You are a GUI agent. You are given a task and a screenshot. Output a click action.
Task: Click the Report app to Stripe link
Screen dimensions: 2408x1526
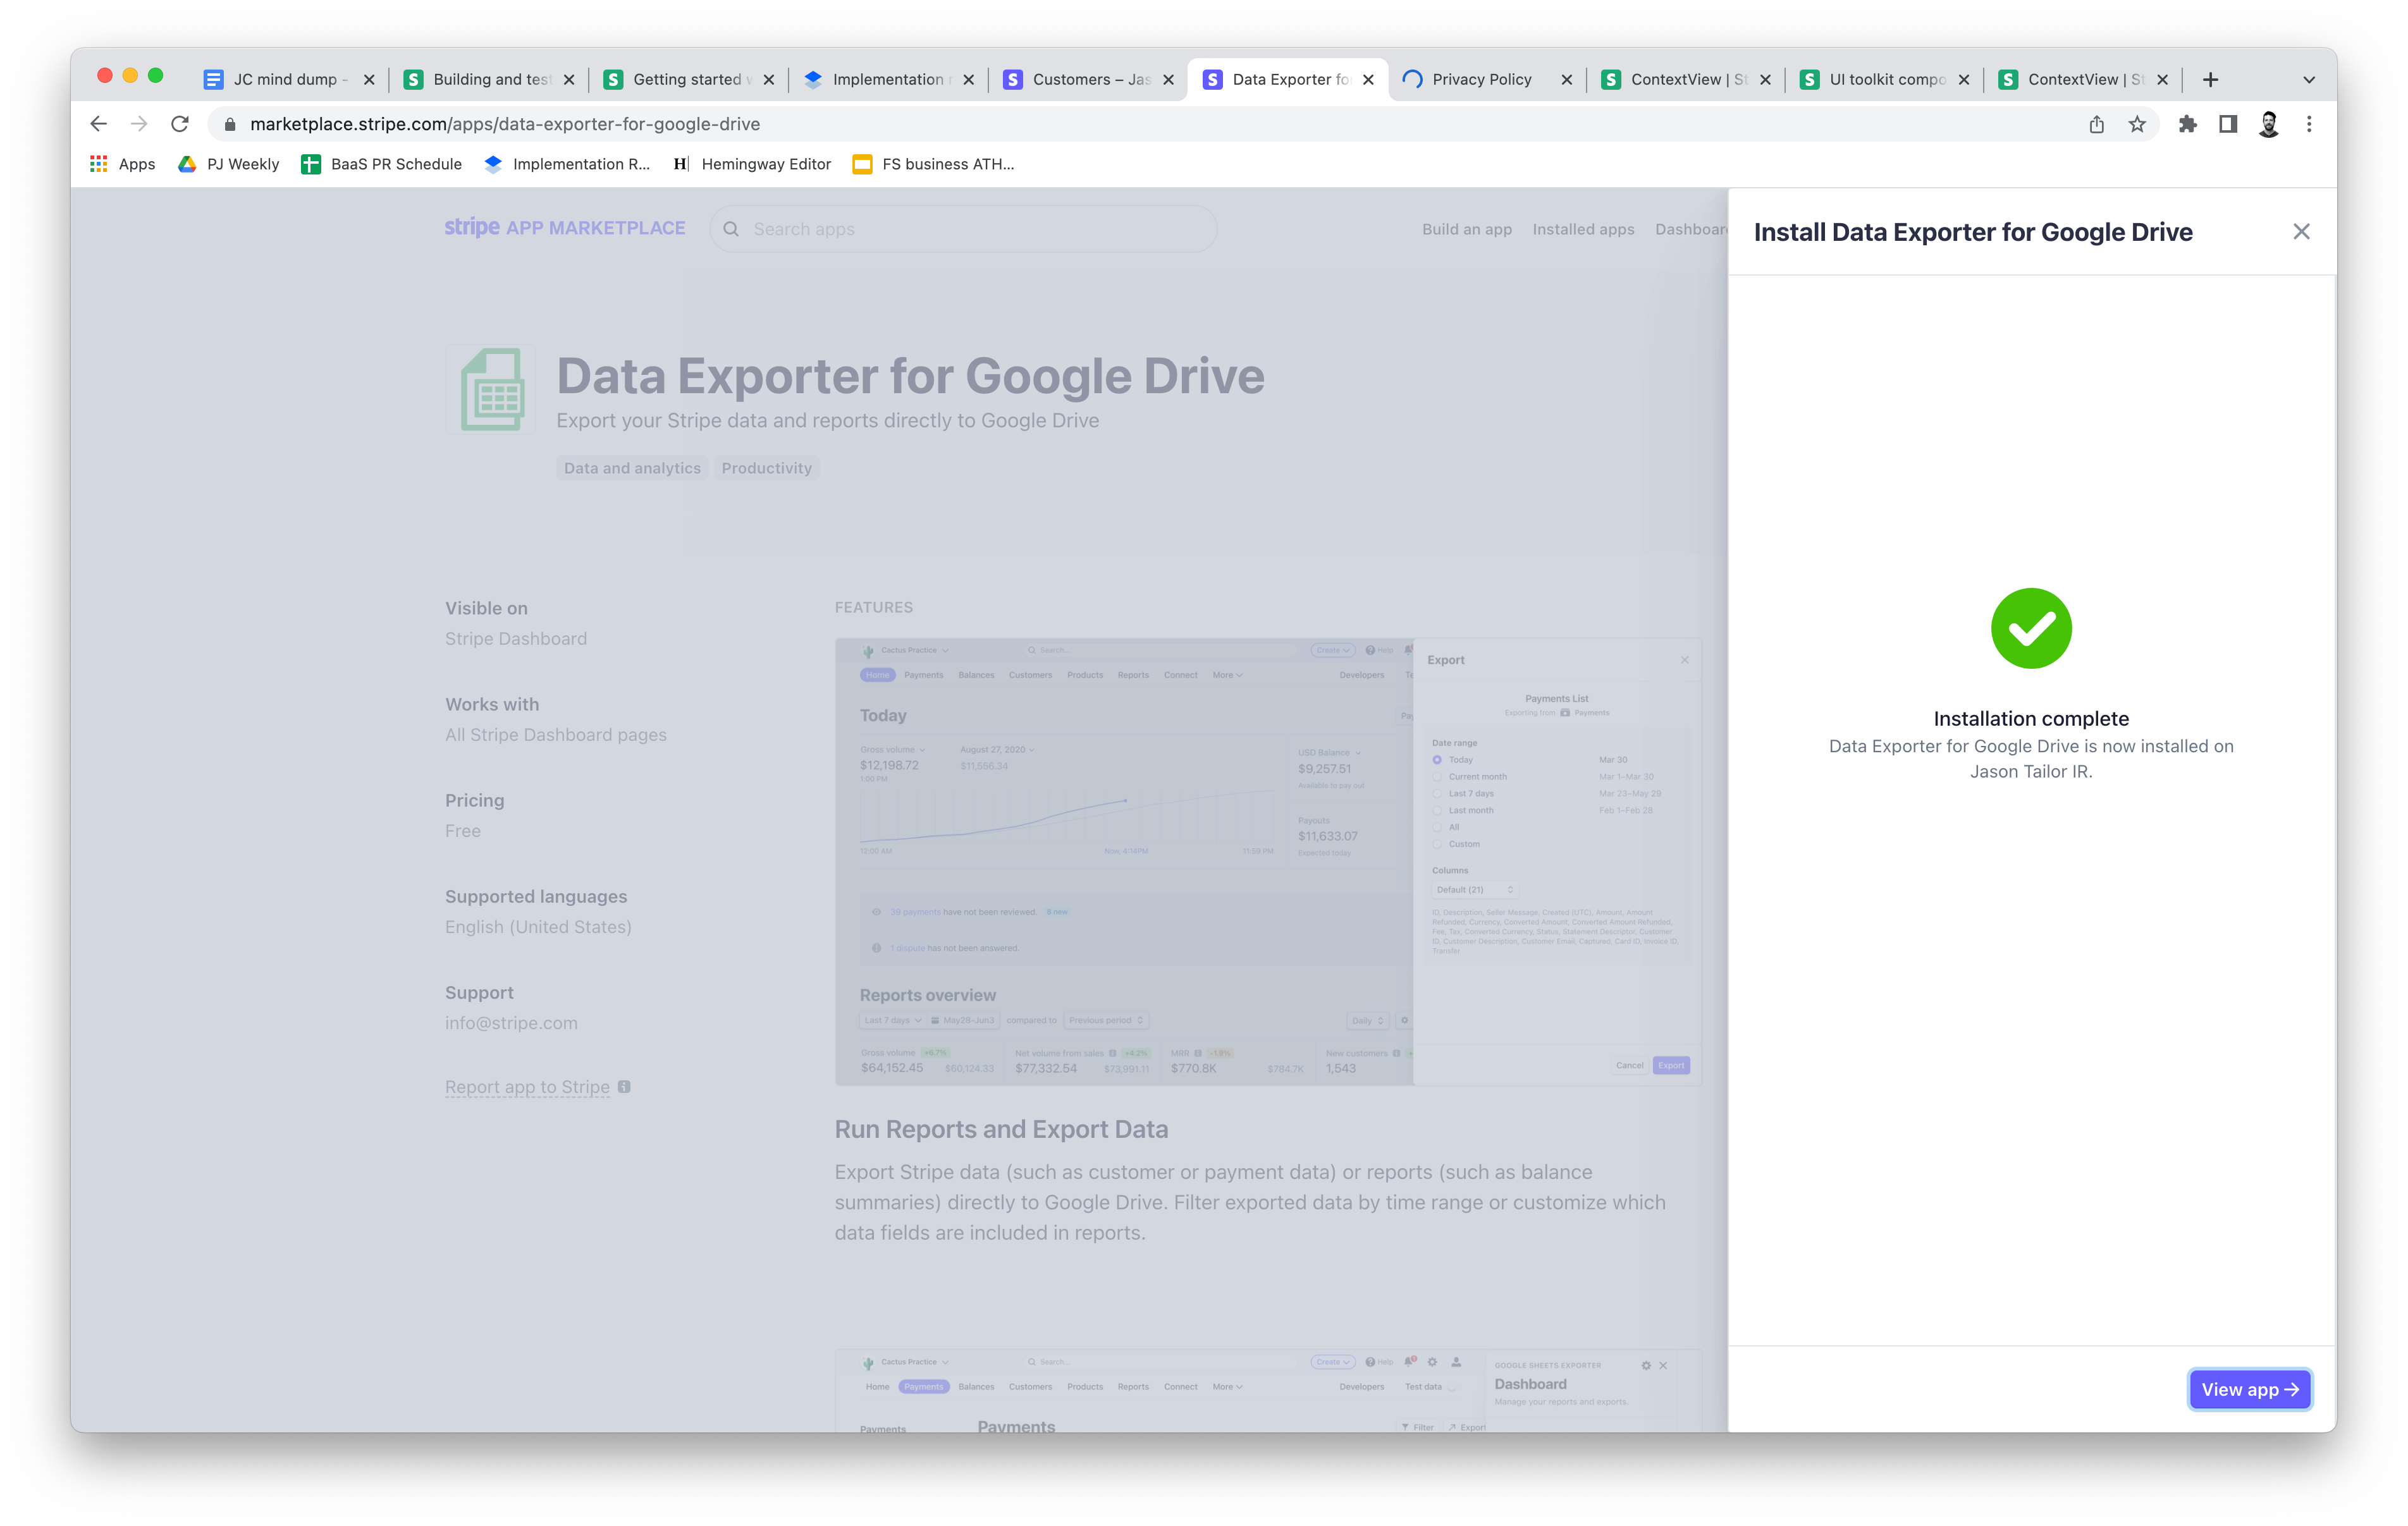(527, 1087)
